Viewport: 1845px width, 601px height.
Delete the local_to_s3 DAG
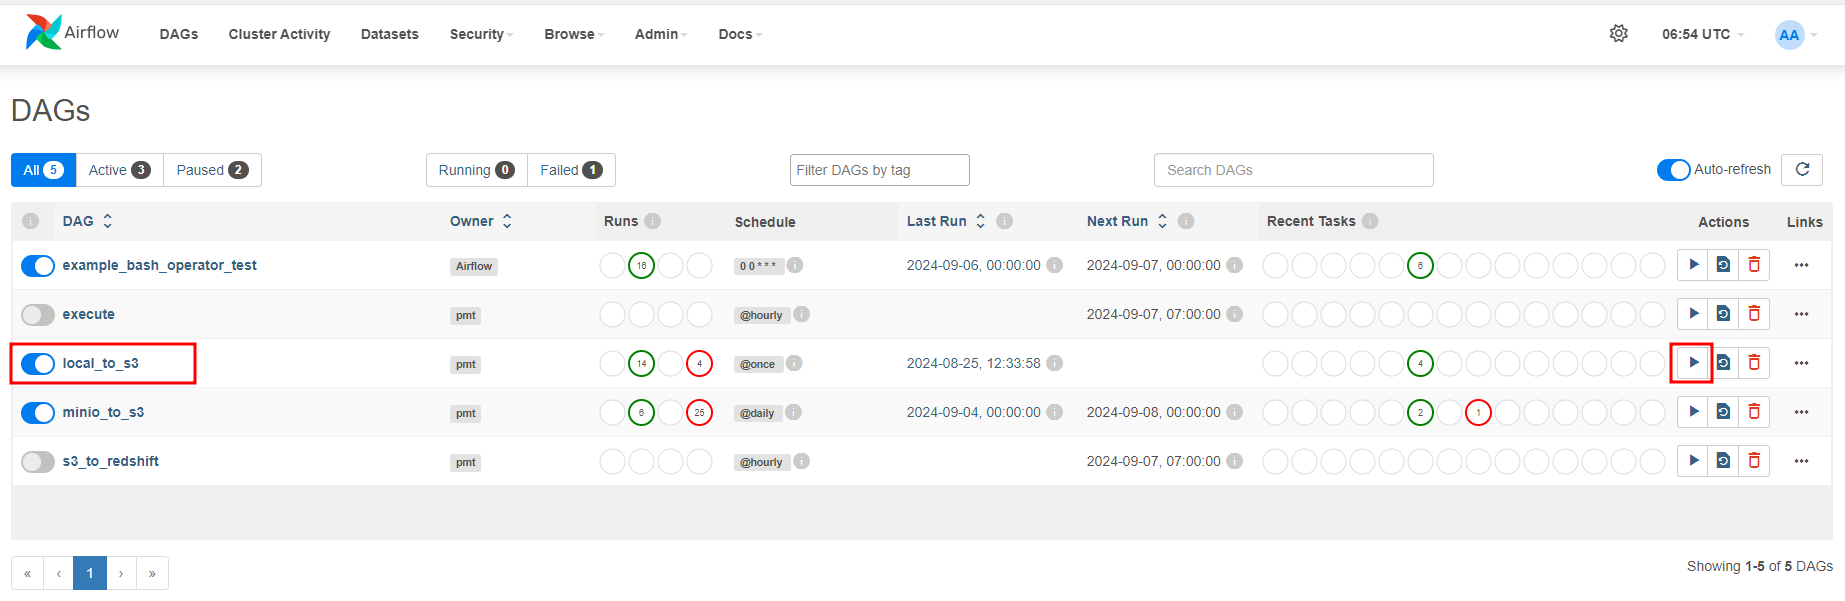point(1754,363)
